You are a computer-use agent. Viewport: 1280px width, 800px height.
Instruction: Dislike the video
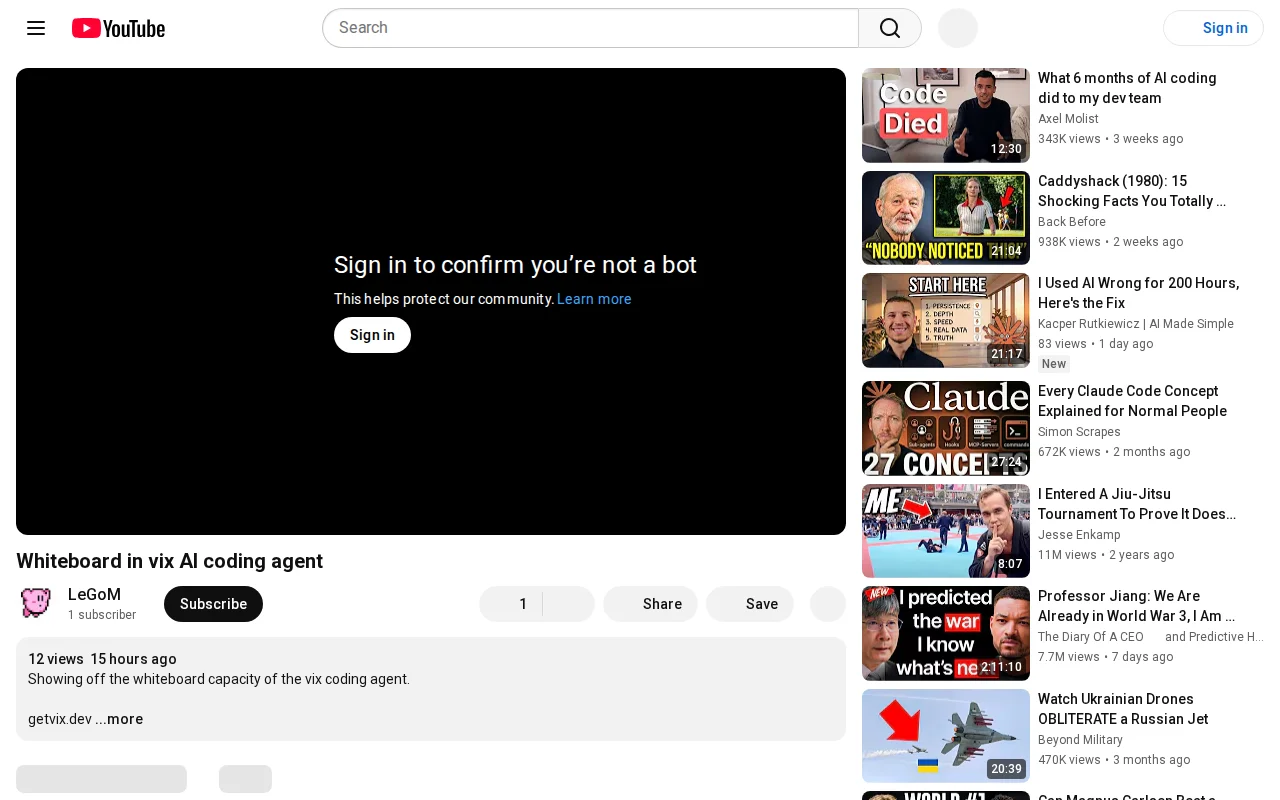569,604
